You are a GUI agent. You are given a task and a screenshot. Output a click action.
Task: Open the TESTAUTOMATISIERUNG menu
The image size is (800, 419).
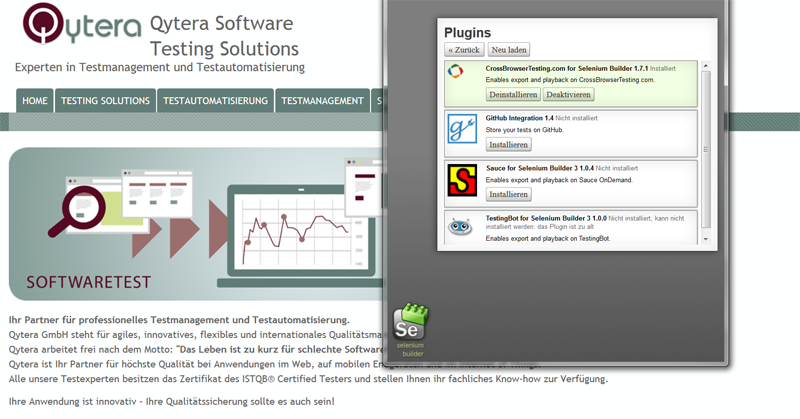click(215, 101)
